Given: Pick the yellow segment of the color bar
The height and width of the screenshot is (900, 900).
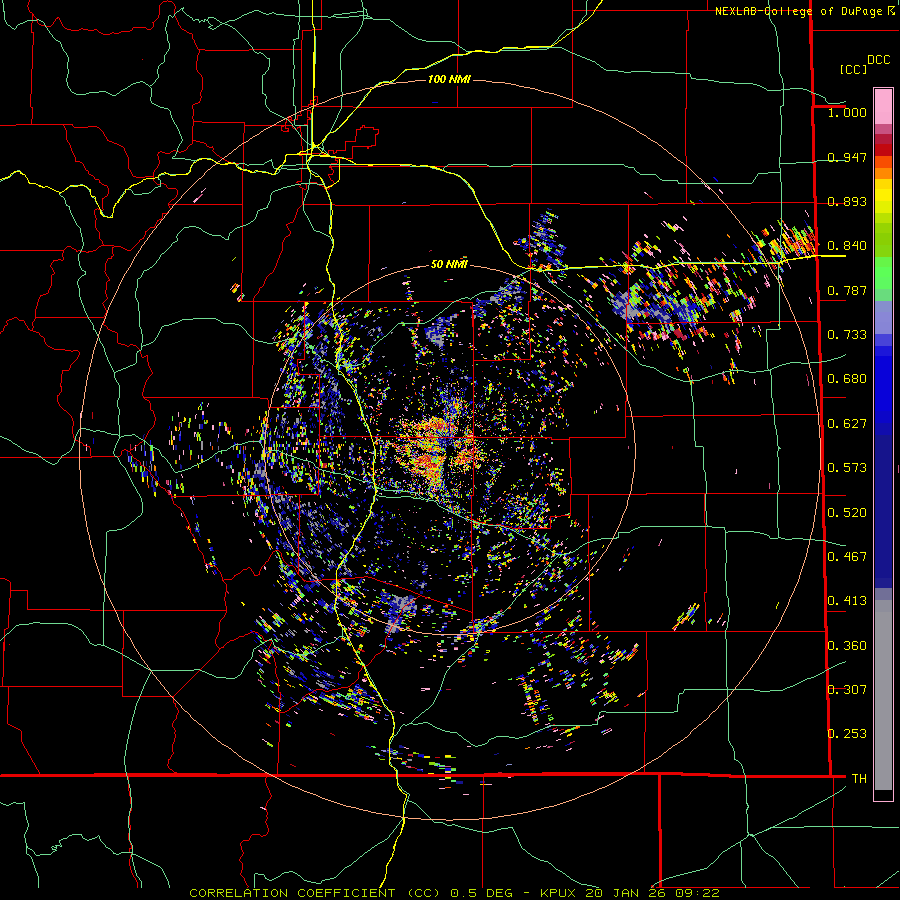Looking at the screenshot, I should [x=883, y=196].
